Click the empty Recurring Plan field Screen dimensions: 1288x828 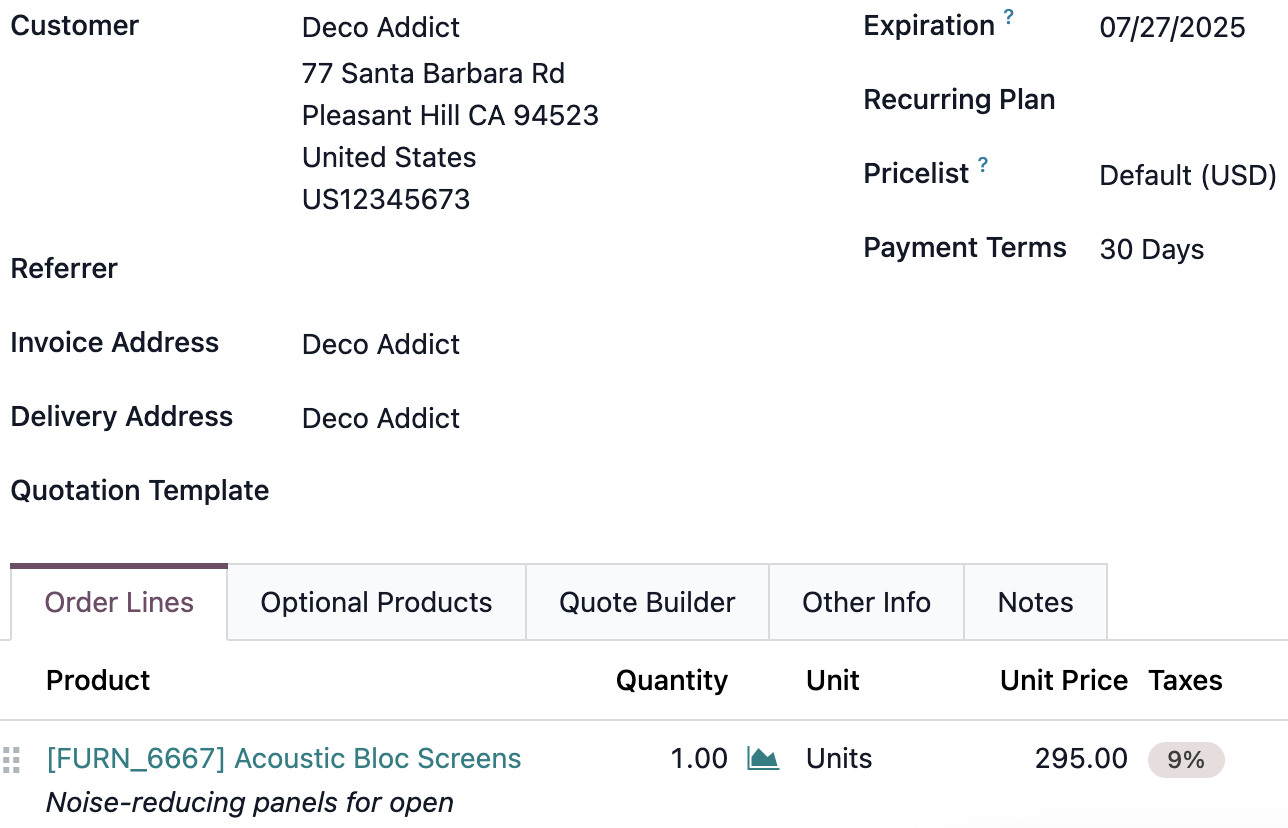(x=1189, y=102)
